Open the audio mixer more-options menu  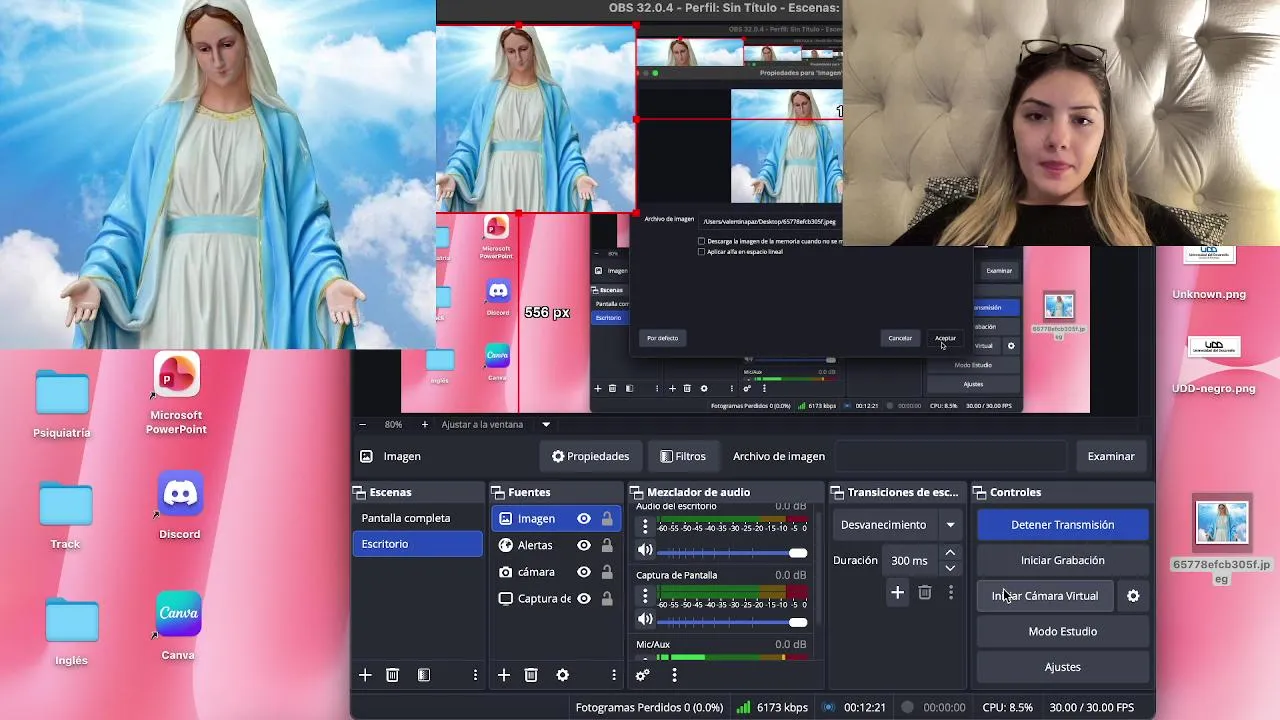pyautogui.click(x=674, y=675)
